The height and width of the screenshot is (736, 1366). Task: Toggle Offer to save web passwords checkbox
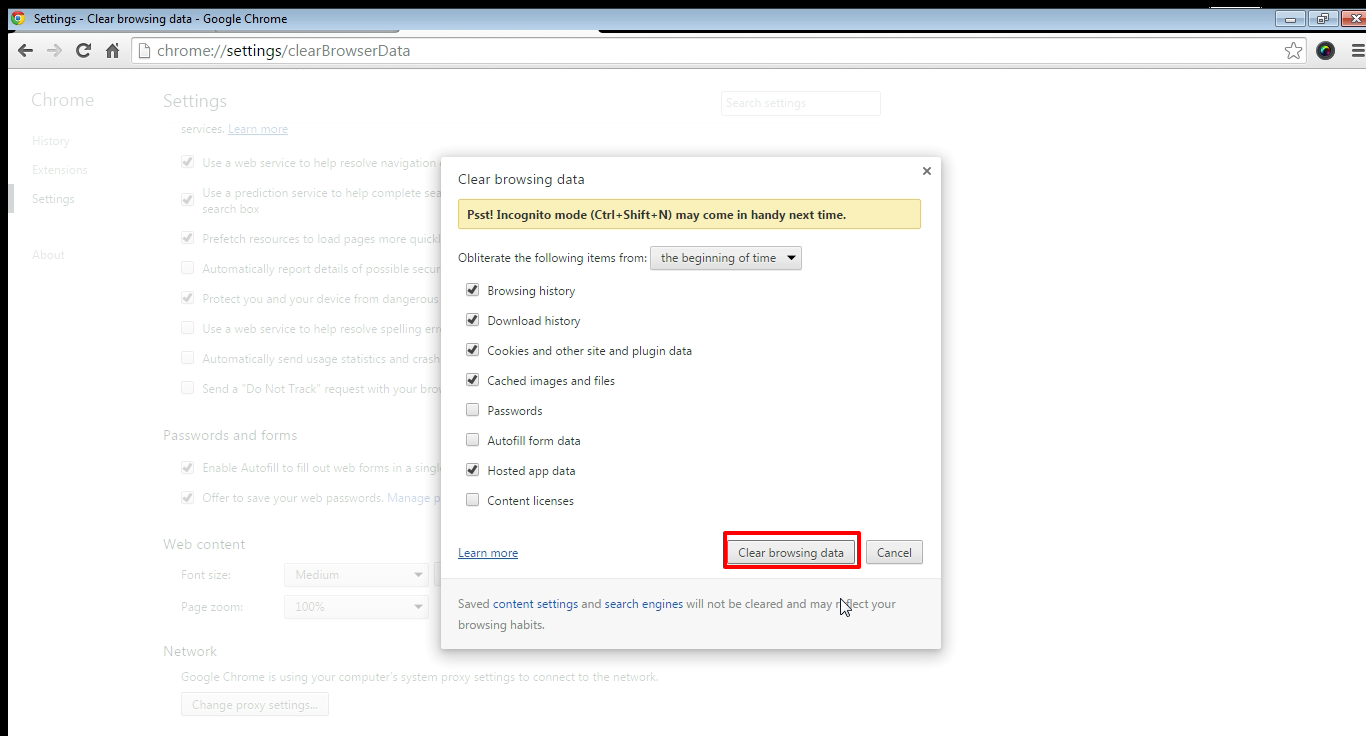[x=187, y=497]
